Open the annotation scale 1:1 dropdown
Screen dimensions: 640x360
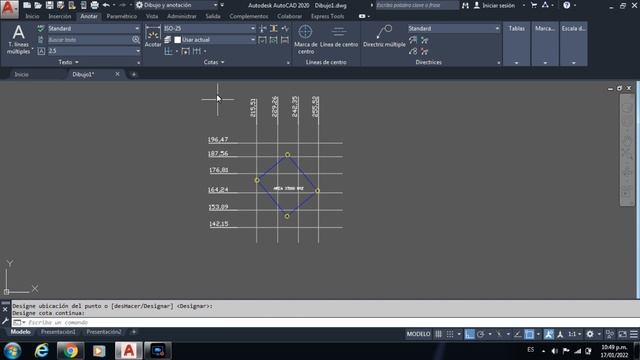(x=575, y=334)
